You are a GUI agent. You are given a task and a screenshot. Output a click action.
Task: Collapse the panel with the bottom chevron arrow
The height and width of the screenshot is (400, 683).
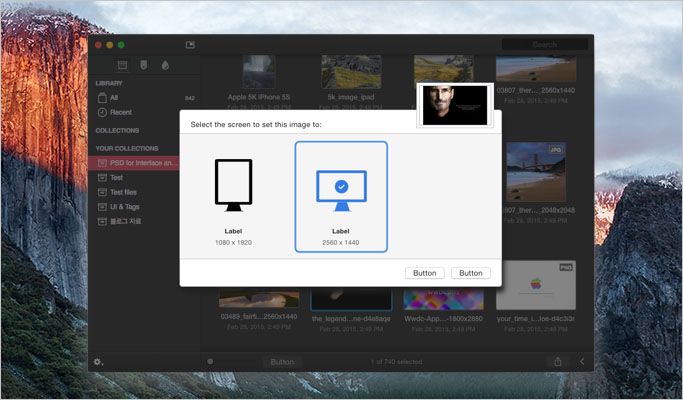582,361
